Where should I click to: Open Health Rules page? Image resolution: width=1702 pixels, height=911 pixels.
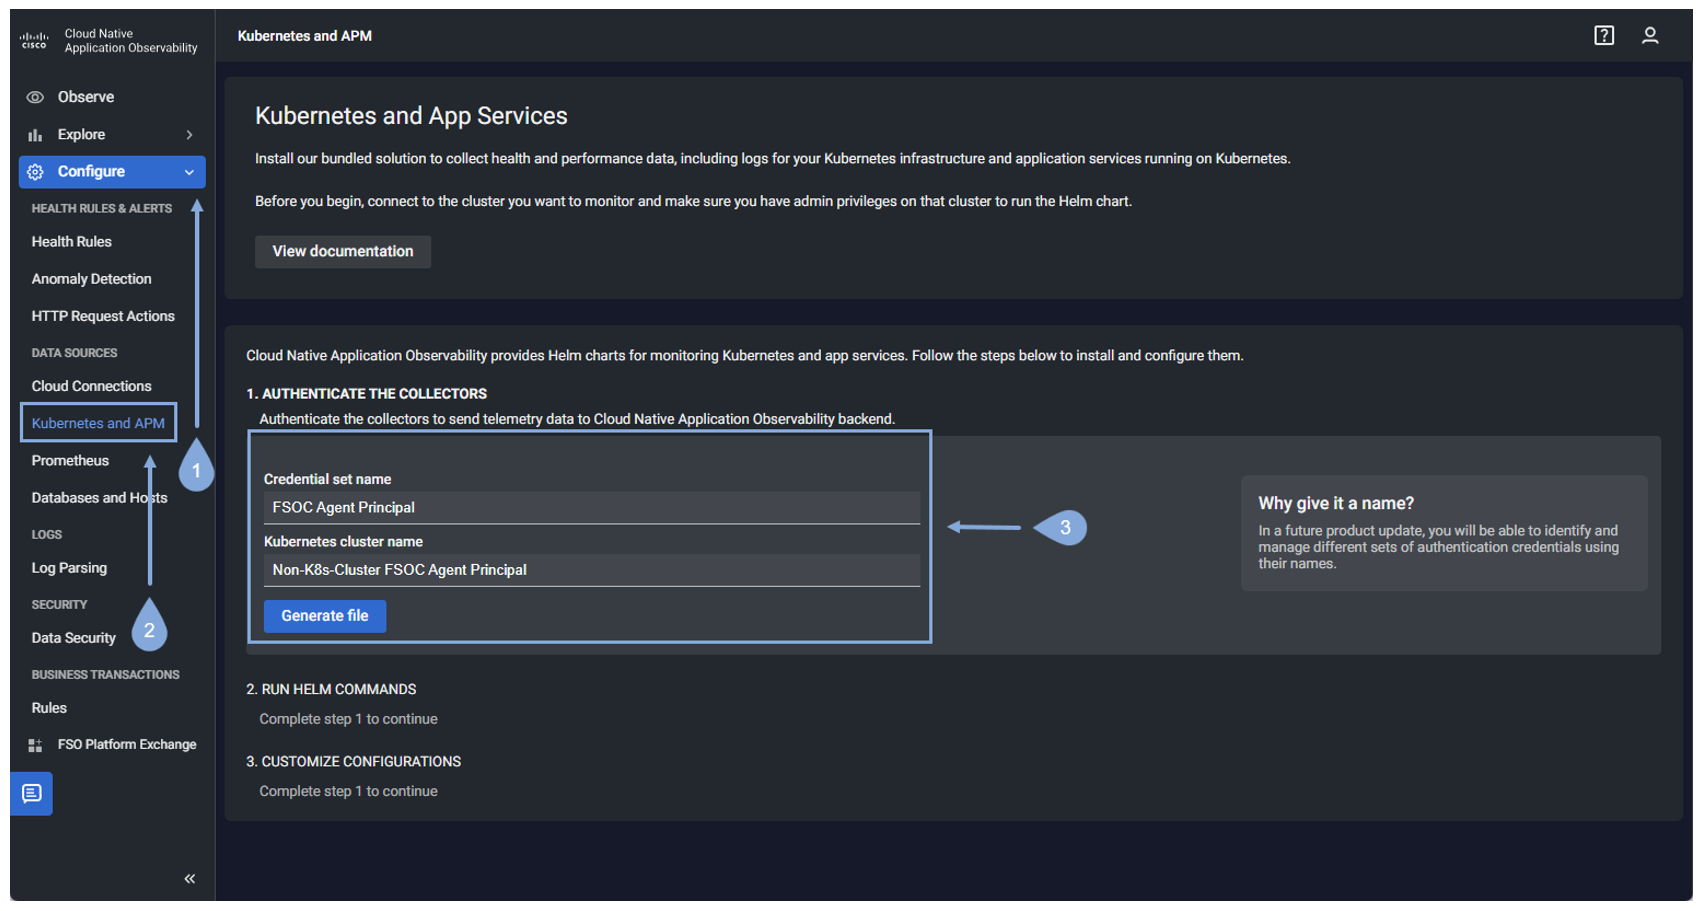coord(71,242)
